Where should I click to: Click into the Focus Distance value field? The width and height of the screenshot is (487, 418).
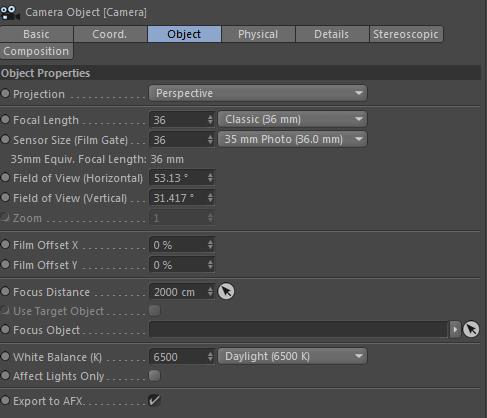[x=178, y=292]
